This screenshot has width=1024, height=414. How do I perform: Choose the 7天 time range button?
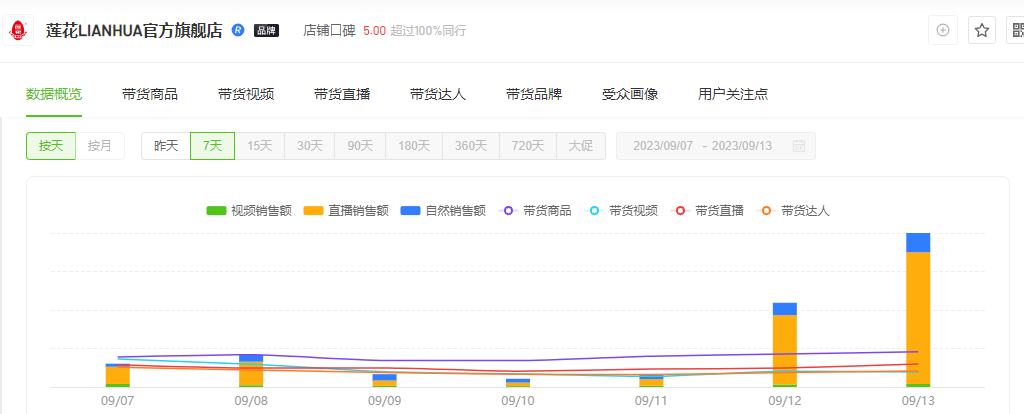coord(212,146)
